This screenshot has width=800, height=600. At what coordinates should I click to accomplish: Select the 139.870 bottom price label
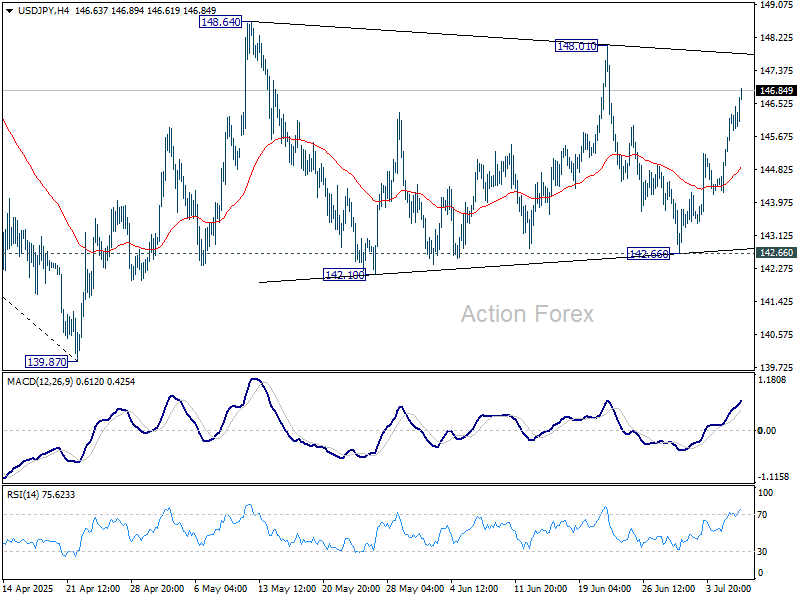[45, 360]
